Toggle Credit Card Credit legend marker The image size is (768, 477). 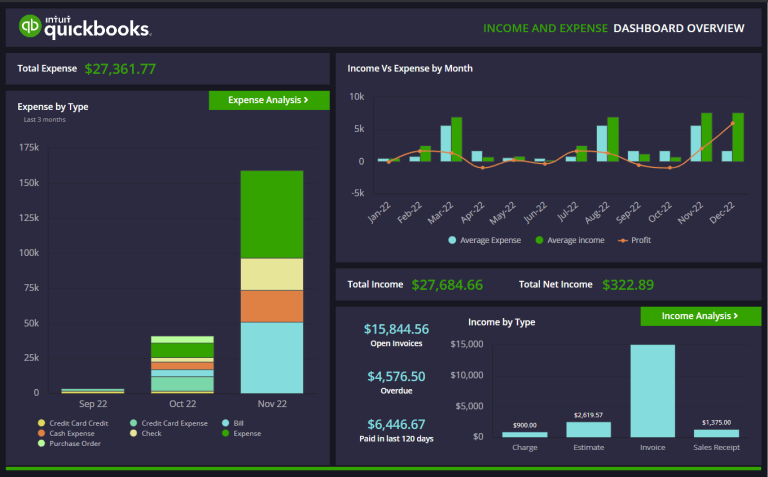[40, 423]
